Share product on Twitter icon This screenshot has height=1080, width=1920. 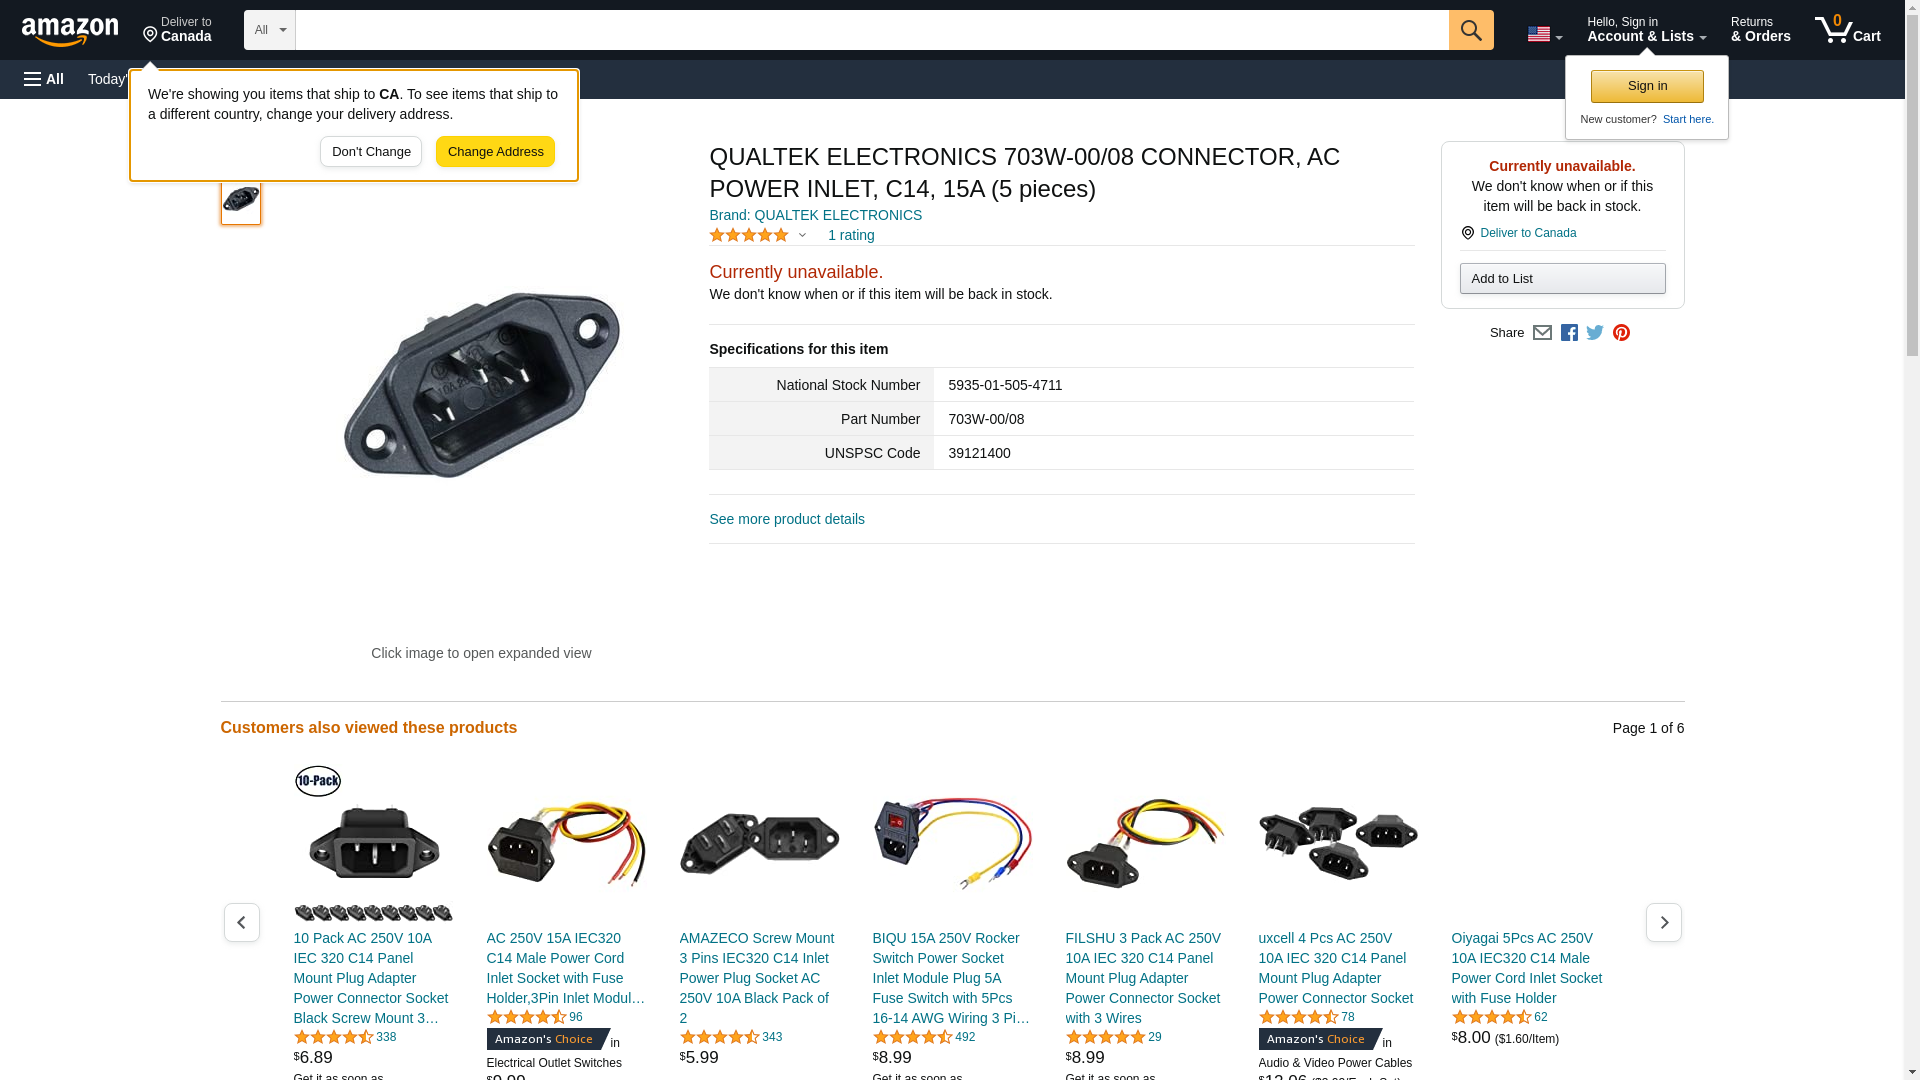[1595, 333]
